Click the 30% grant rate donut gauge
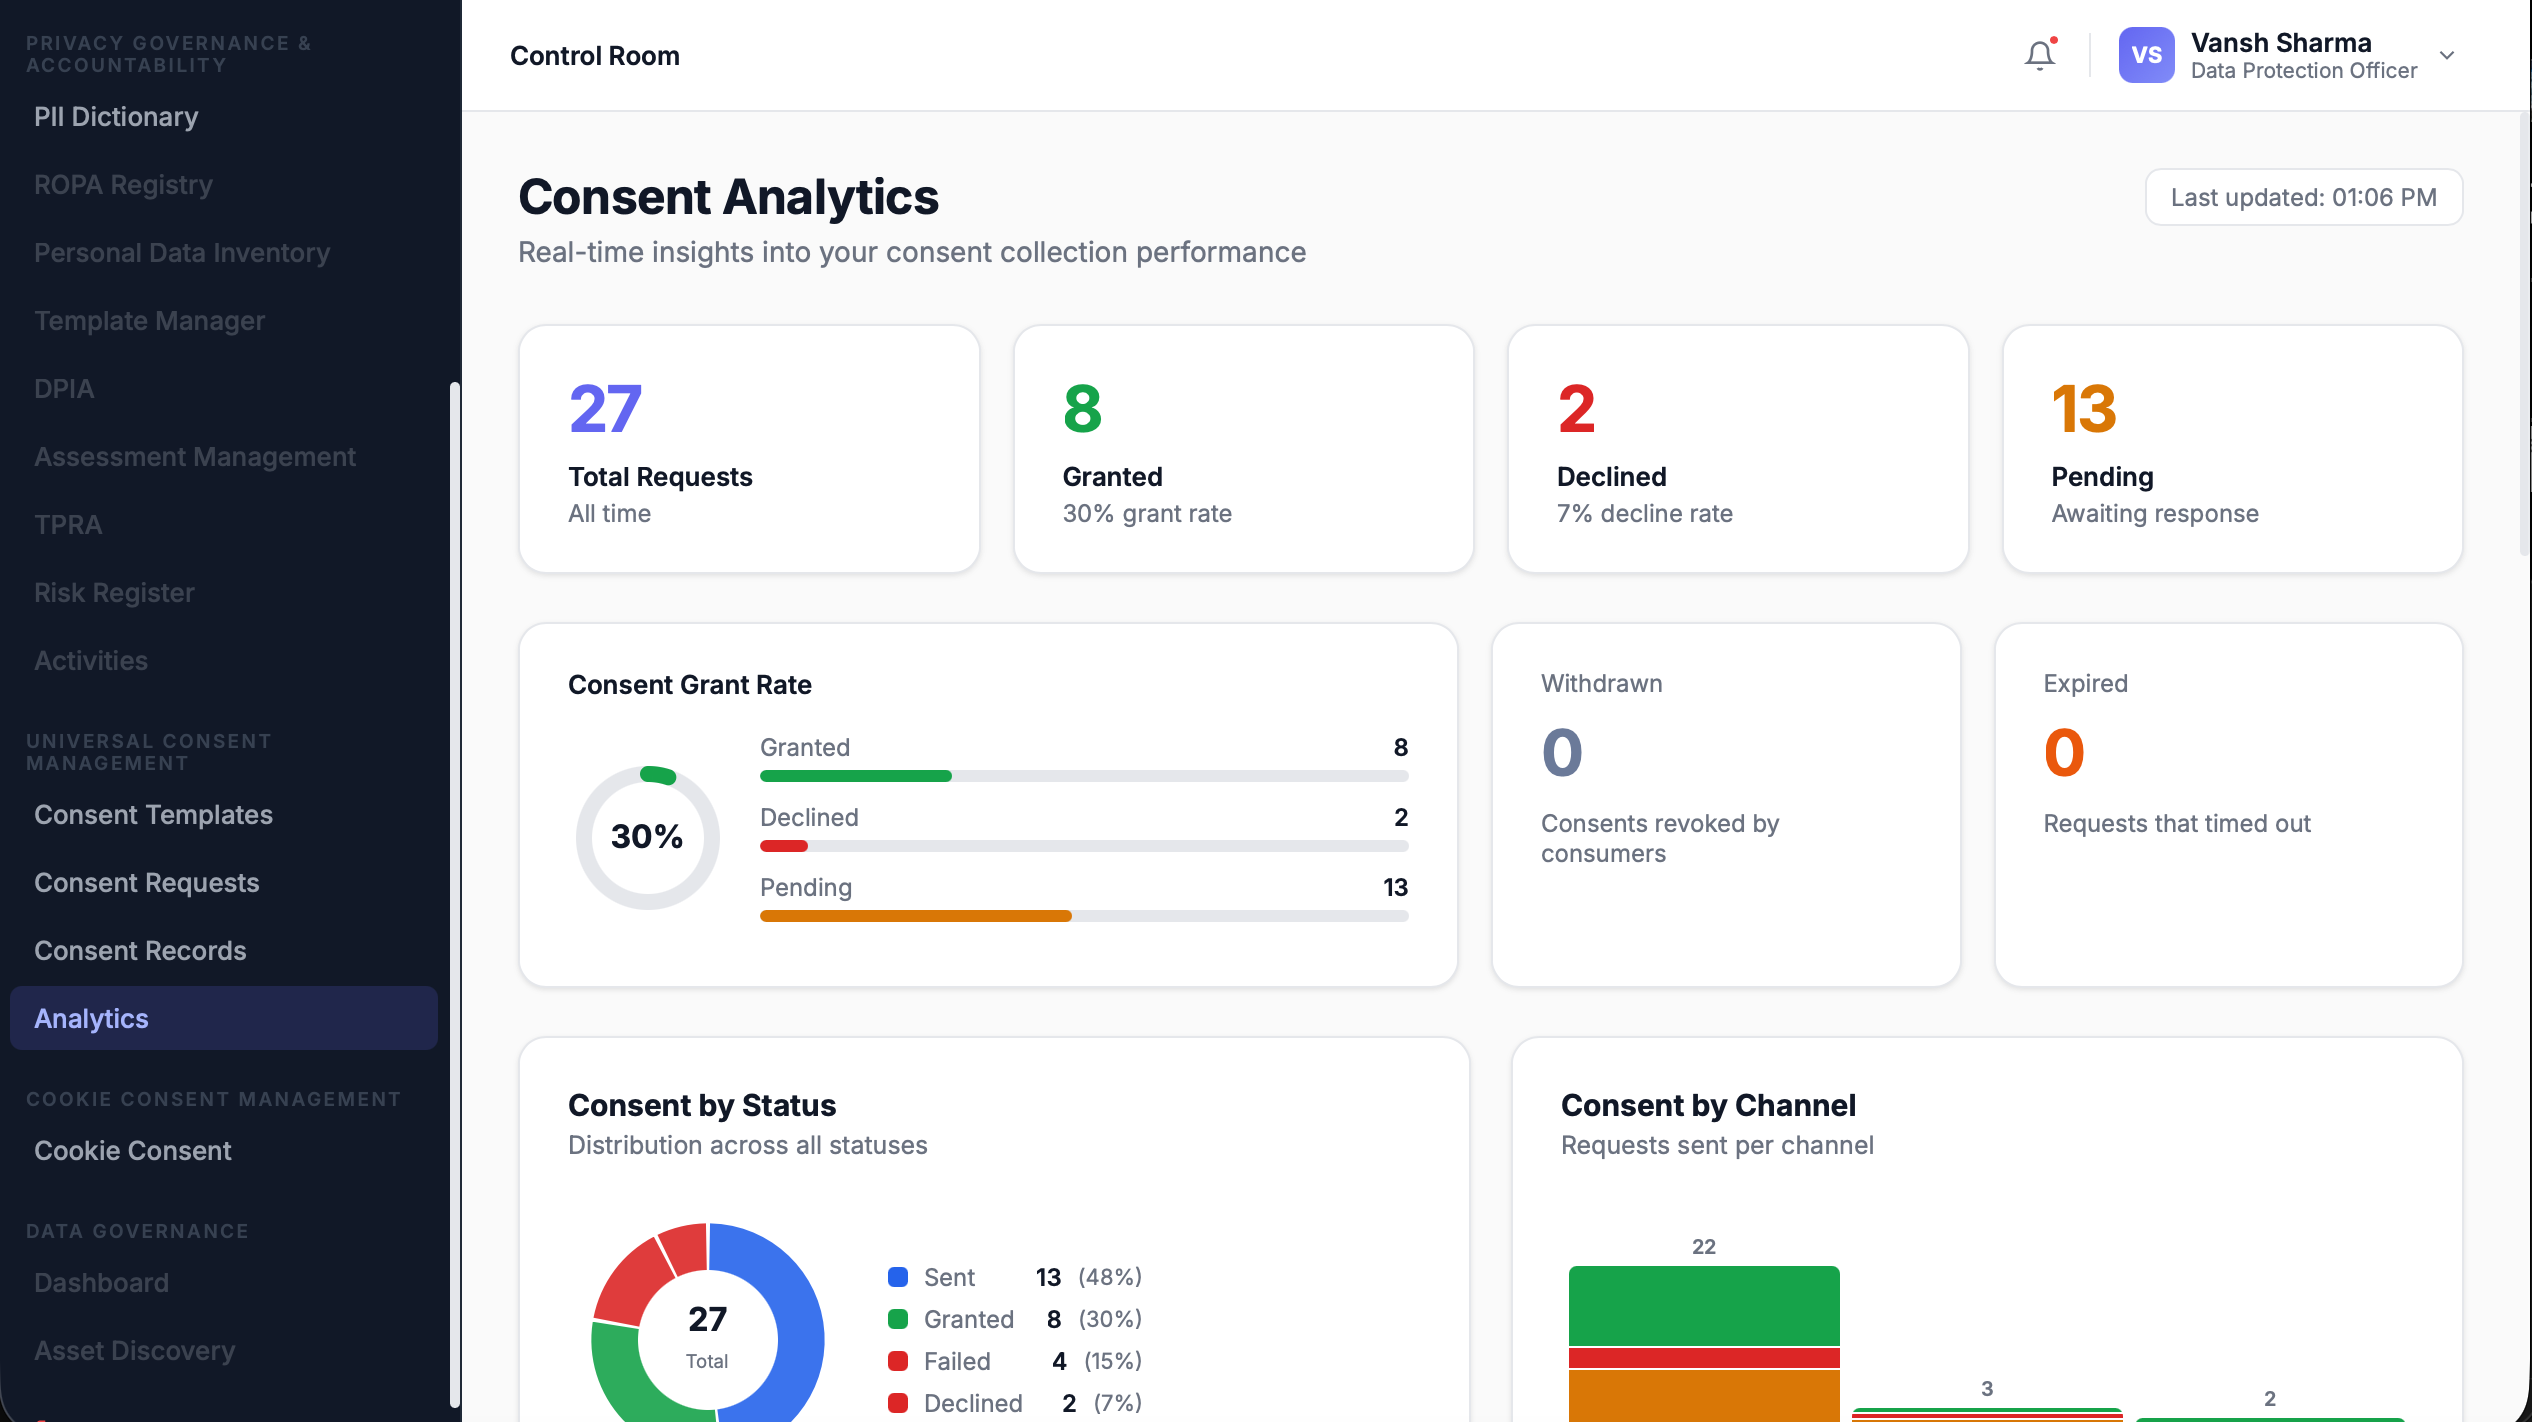 (x=647, y=837)
